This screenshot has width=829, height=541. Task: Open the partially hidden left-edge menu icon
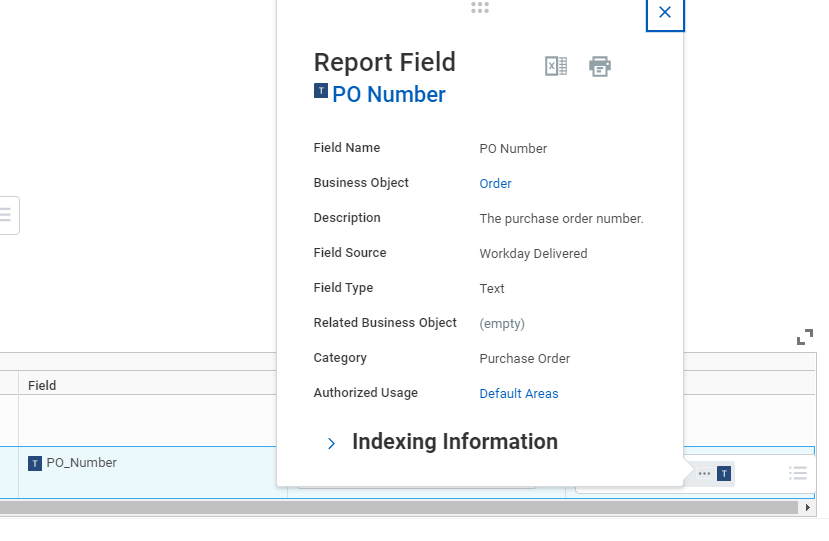click(5, 215)
